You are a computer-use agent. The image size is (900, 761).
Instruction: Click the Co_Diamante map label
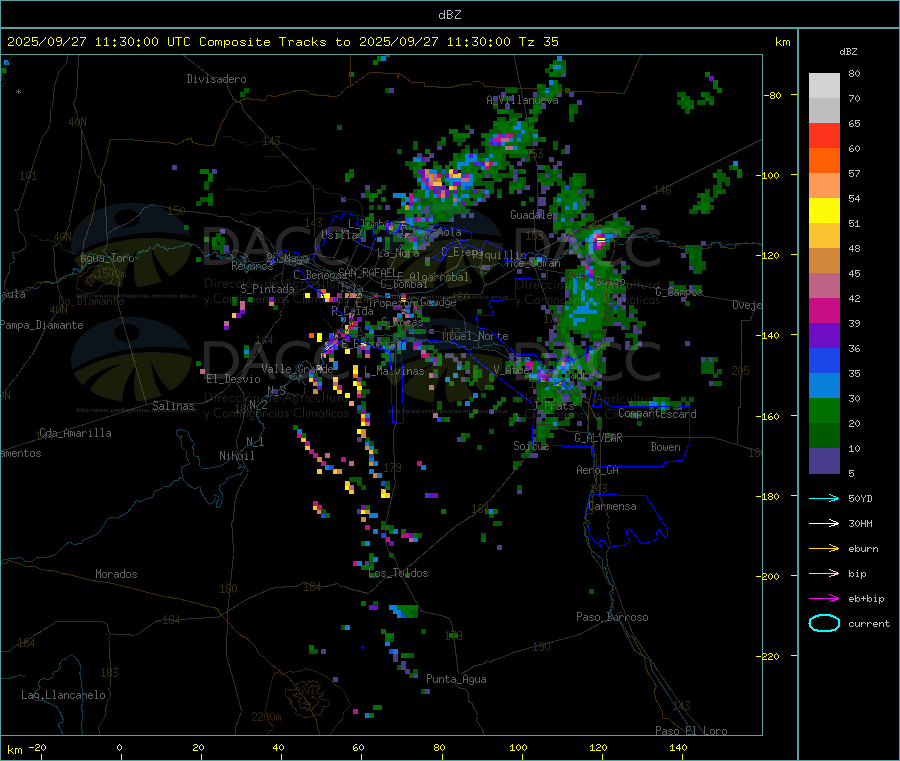coord(91,301)
